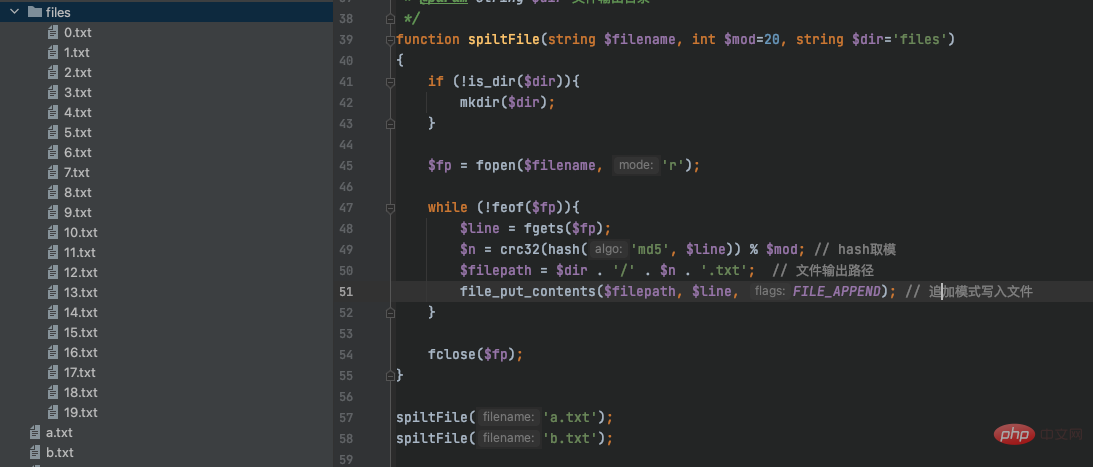Select 8.txt in the project tree
Screen dimensions: 1093x467
click(x=77, y=192)
